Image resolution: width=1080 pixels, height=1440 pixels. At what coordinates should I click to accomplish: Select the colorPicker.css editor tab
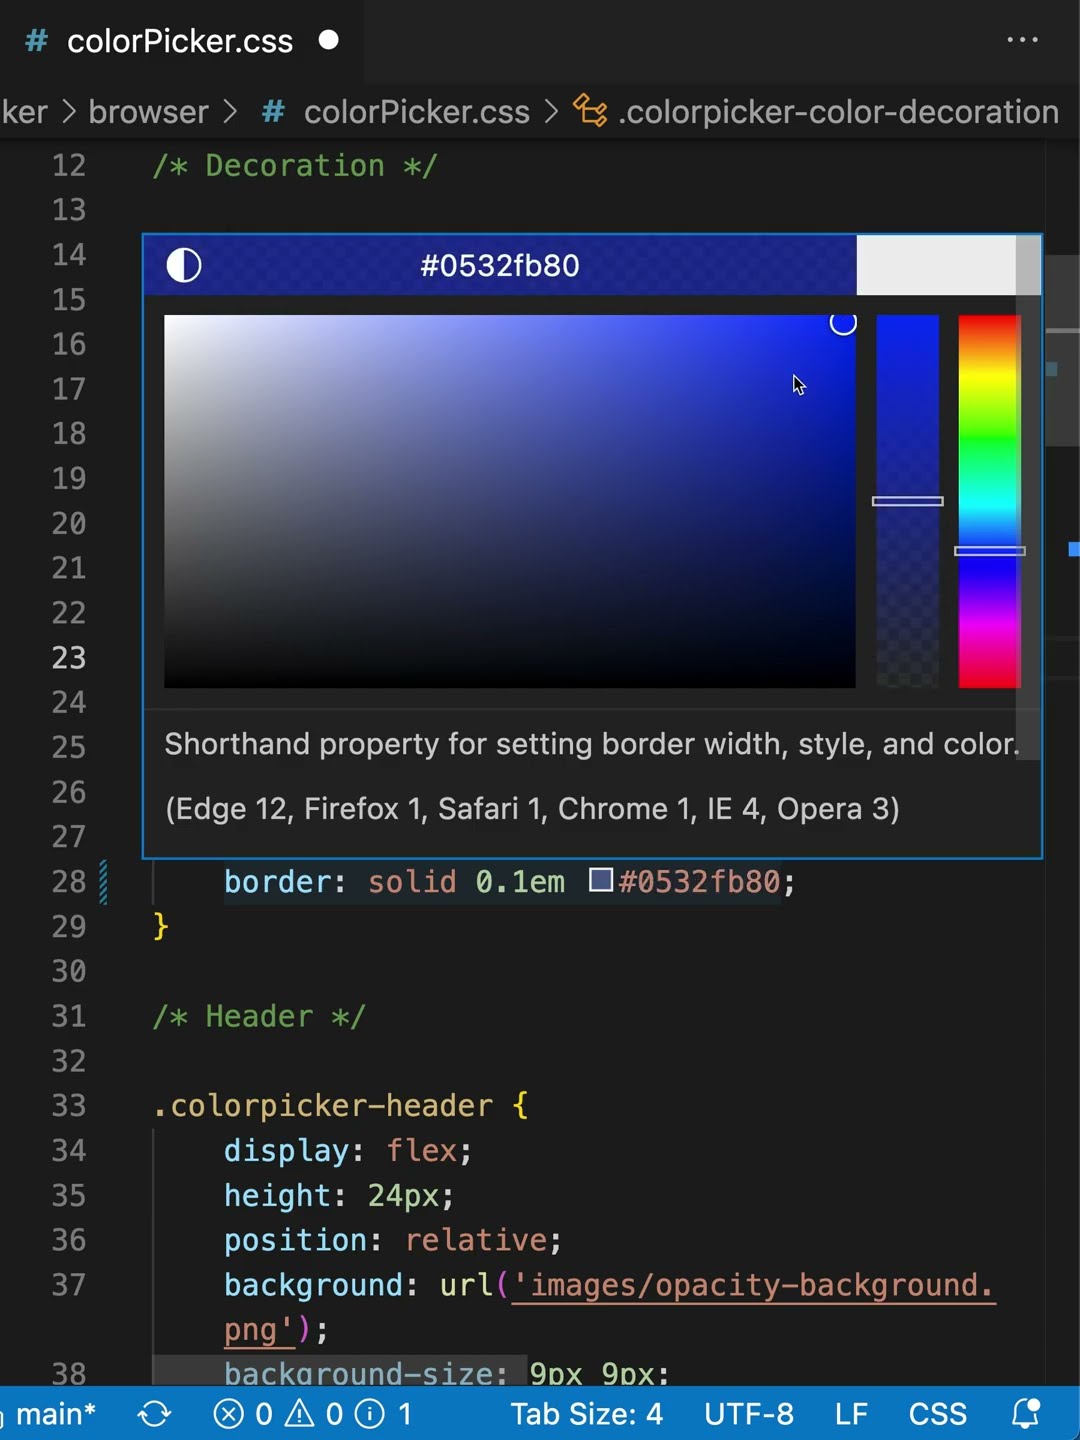pos(181,41)
